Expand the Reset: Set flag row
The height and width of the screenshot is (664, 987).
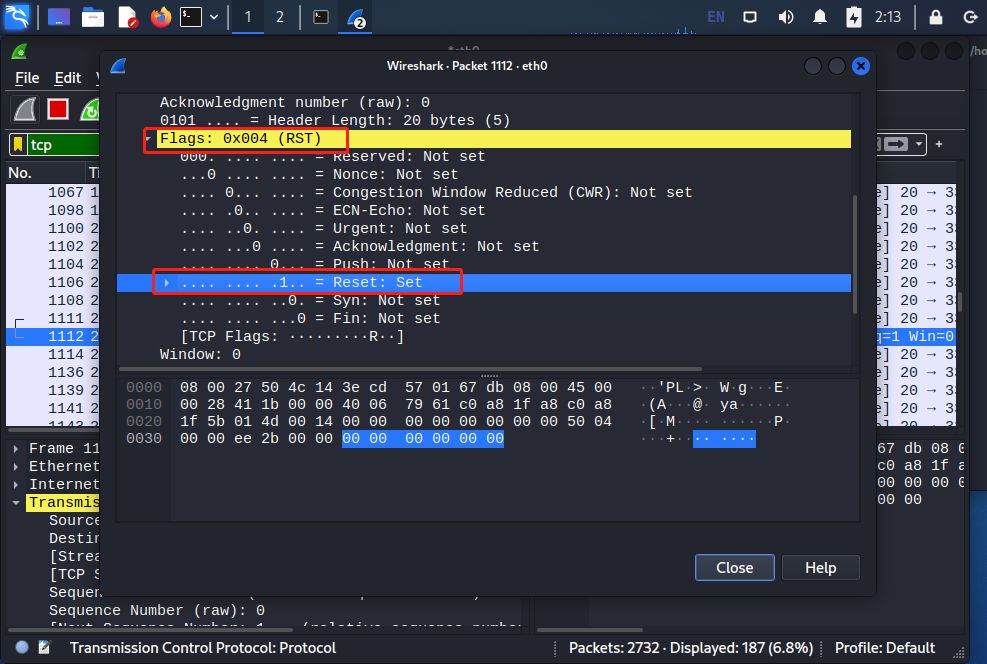[168, 283]
